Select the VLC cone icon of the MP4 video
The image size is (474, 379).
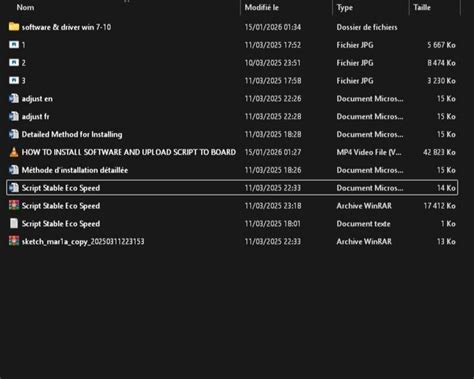point(14,152)
